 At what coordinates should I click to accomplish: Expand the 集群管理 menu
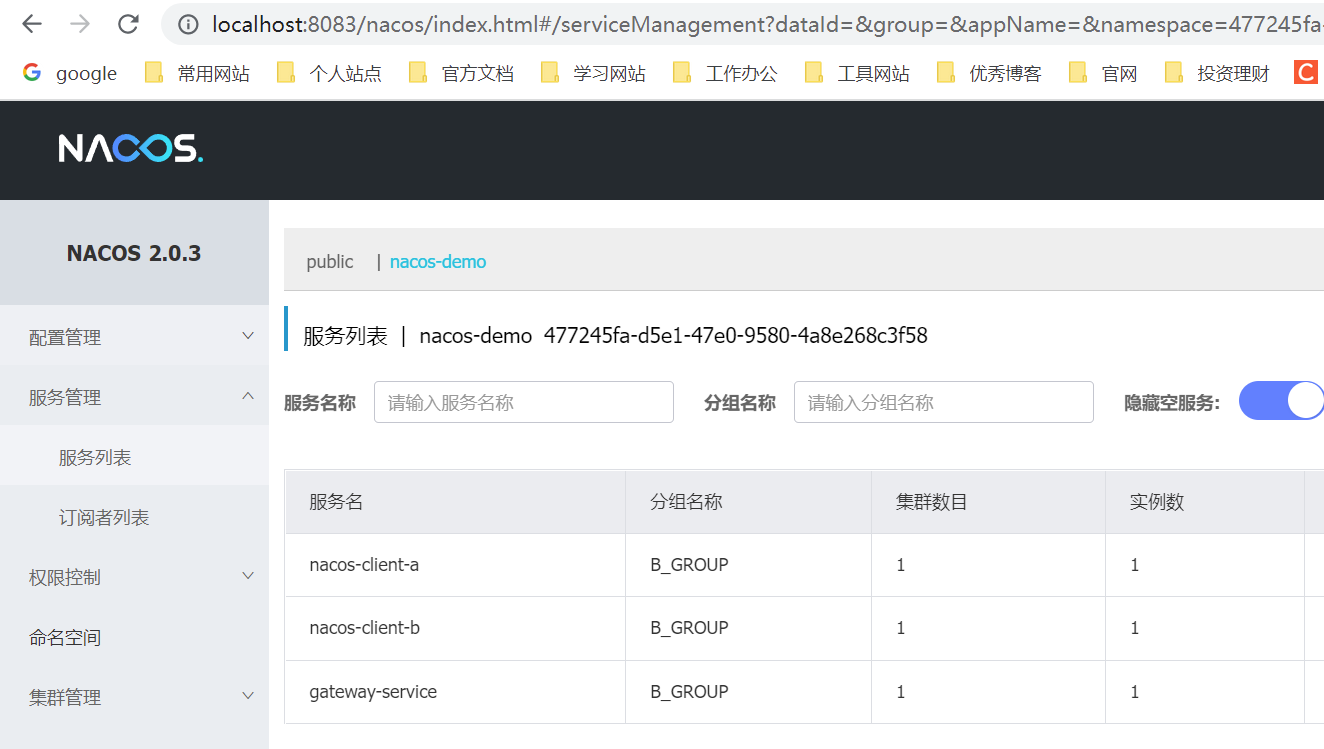(x=134, y=697)
